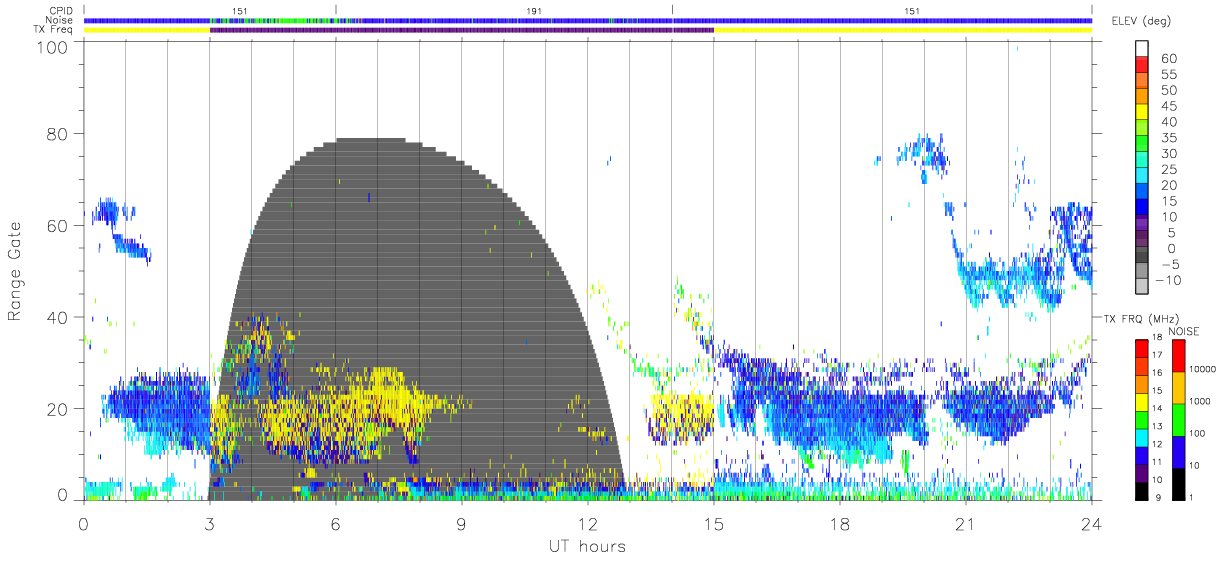Pick the white top swatch of ELEV colorbar
Image resolution: width=1228 pixels, height=567 pixels.
1141,48
